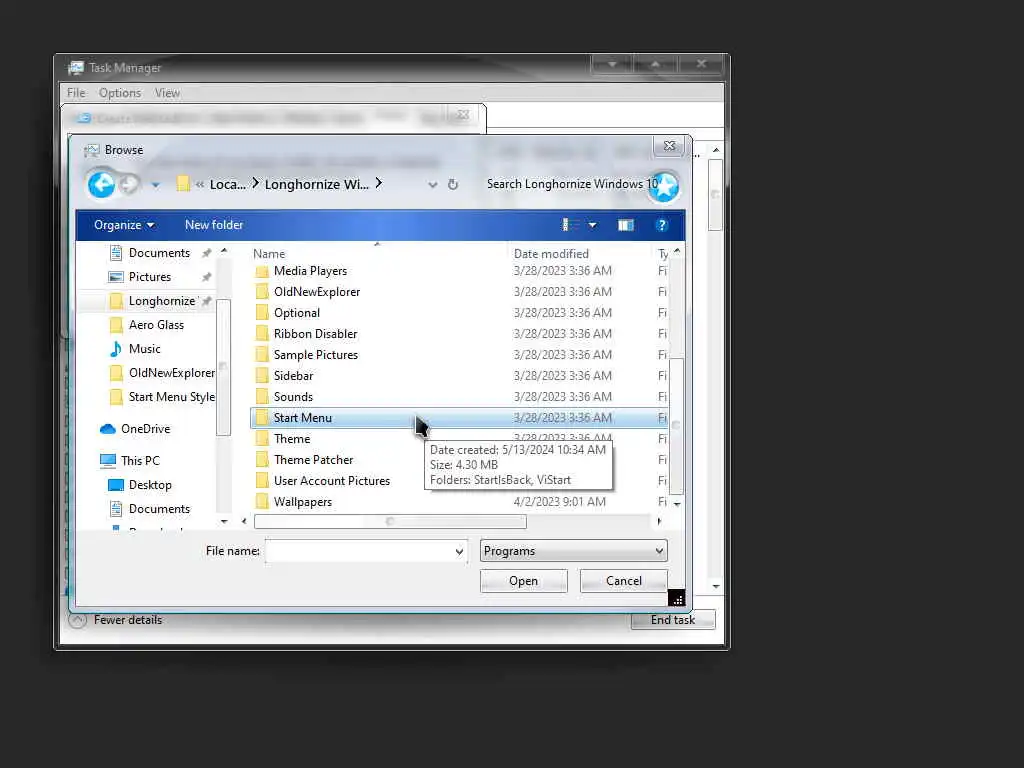Open recent locations dropdown beside navigation arrows
1024x768 pixels.
point(155,185)
